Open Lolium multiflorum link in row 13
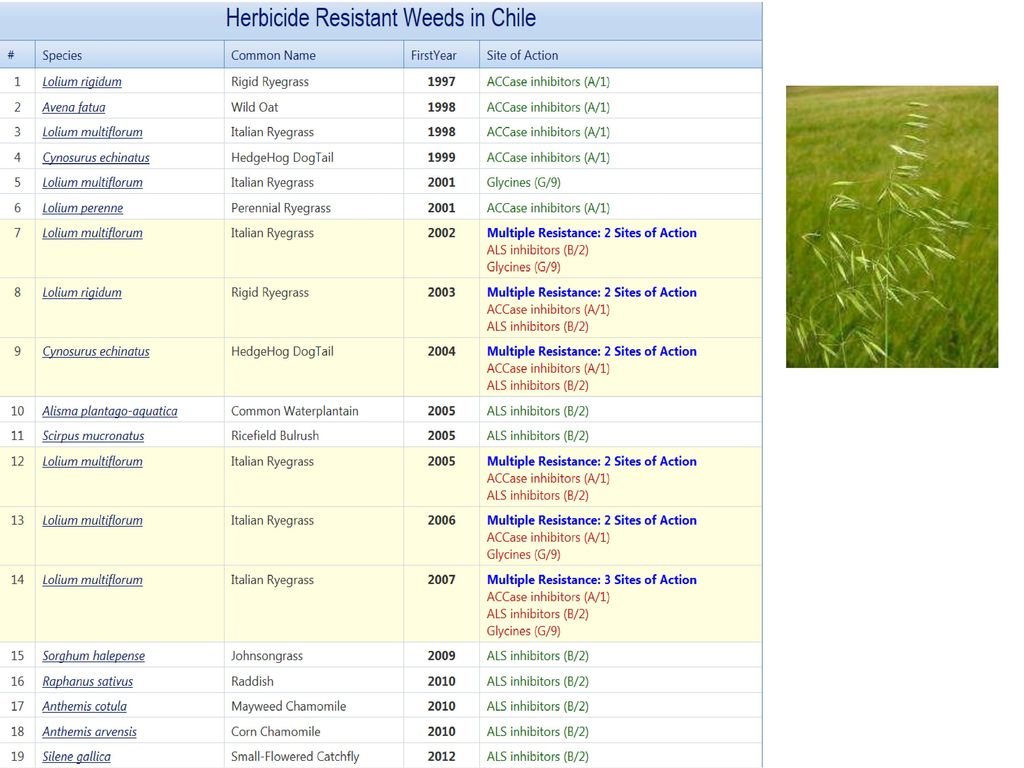1024x768 pixels. [92, 520]
